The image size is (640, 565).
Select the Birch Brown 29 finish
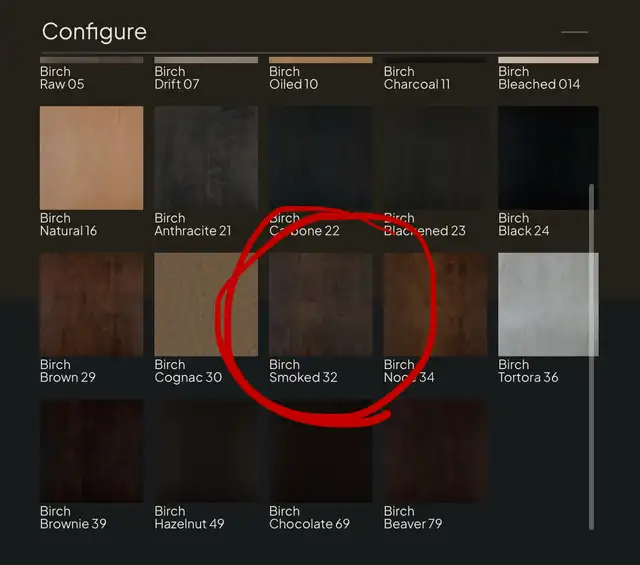pyautogui.click(x=91, y=305)
